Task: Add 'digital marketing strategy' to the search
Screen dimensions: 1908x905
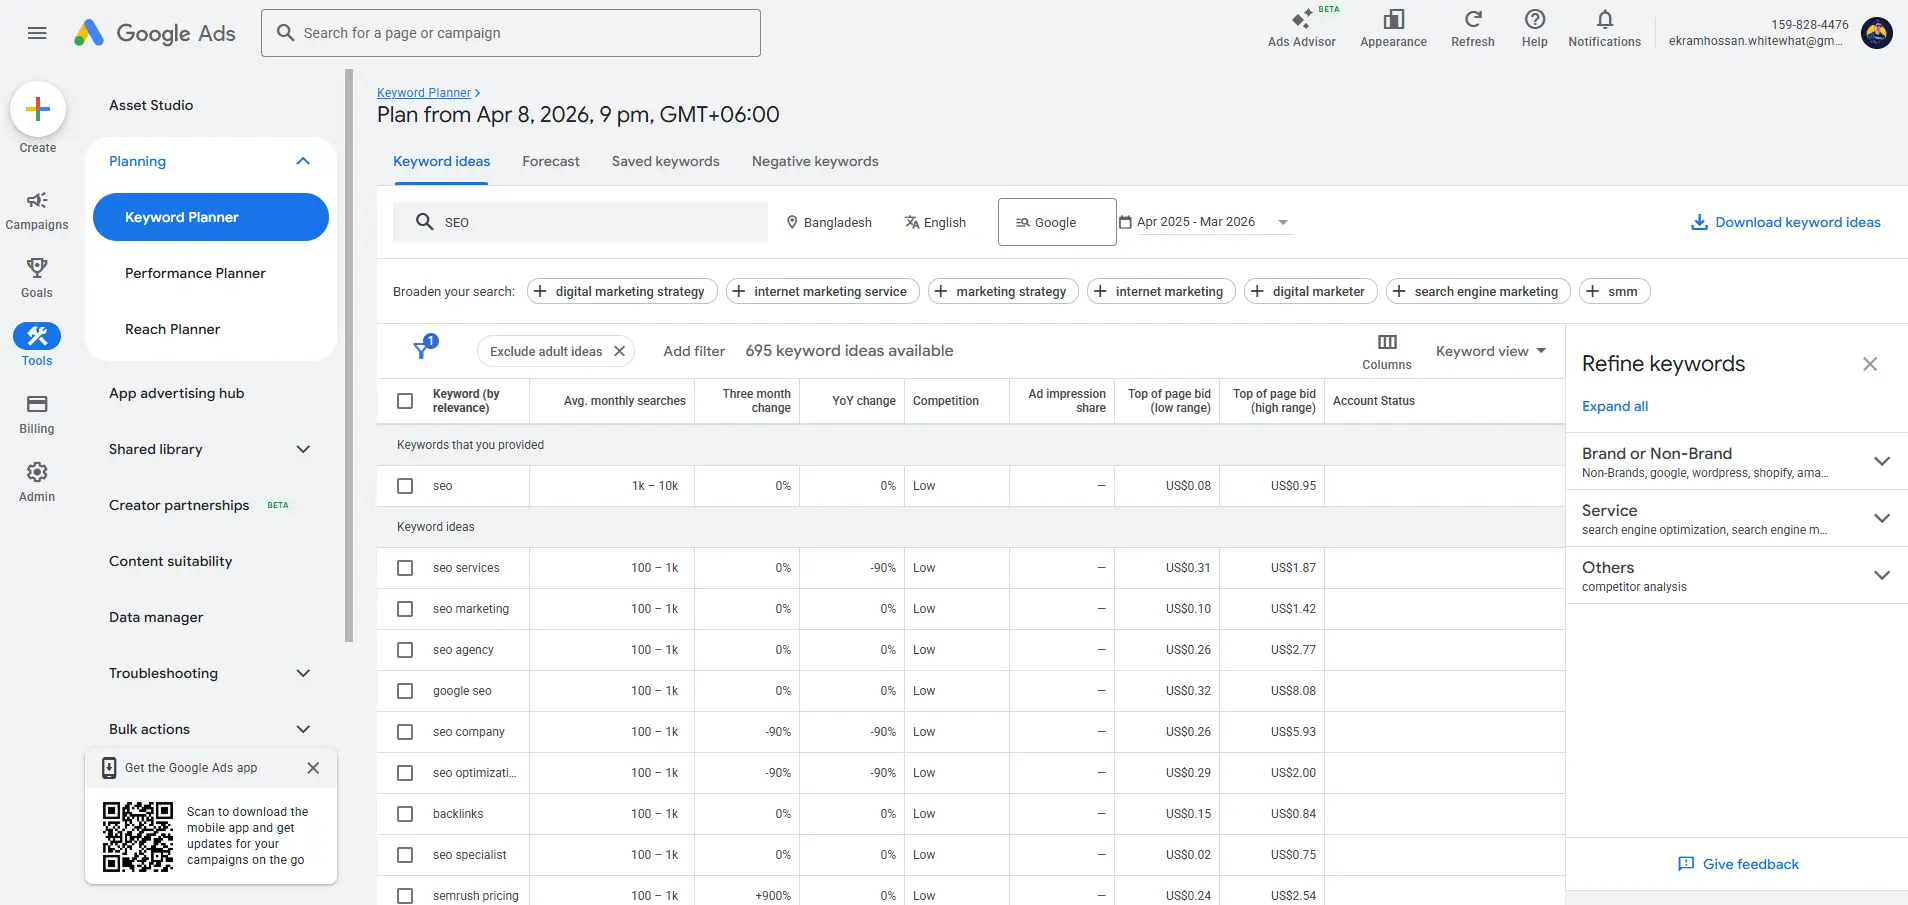Action: click(x=622, y=291)
